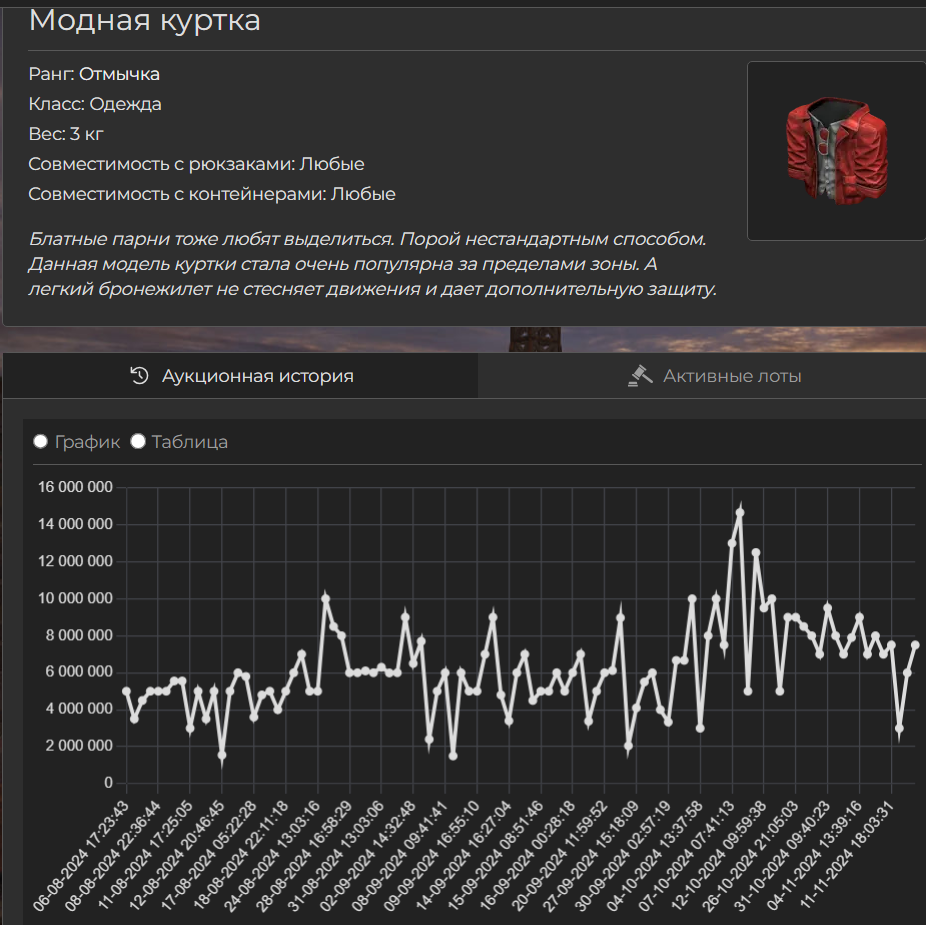Viewport: 926px width, 925px height.
Task: Click the 10 000 000 axis label
Action: tap(75, 598)
